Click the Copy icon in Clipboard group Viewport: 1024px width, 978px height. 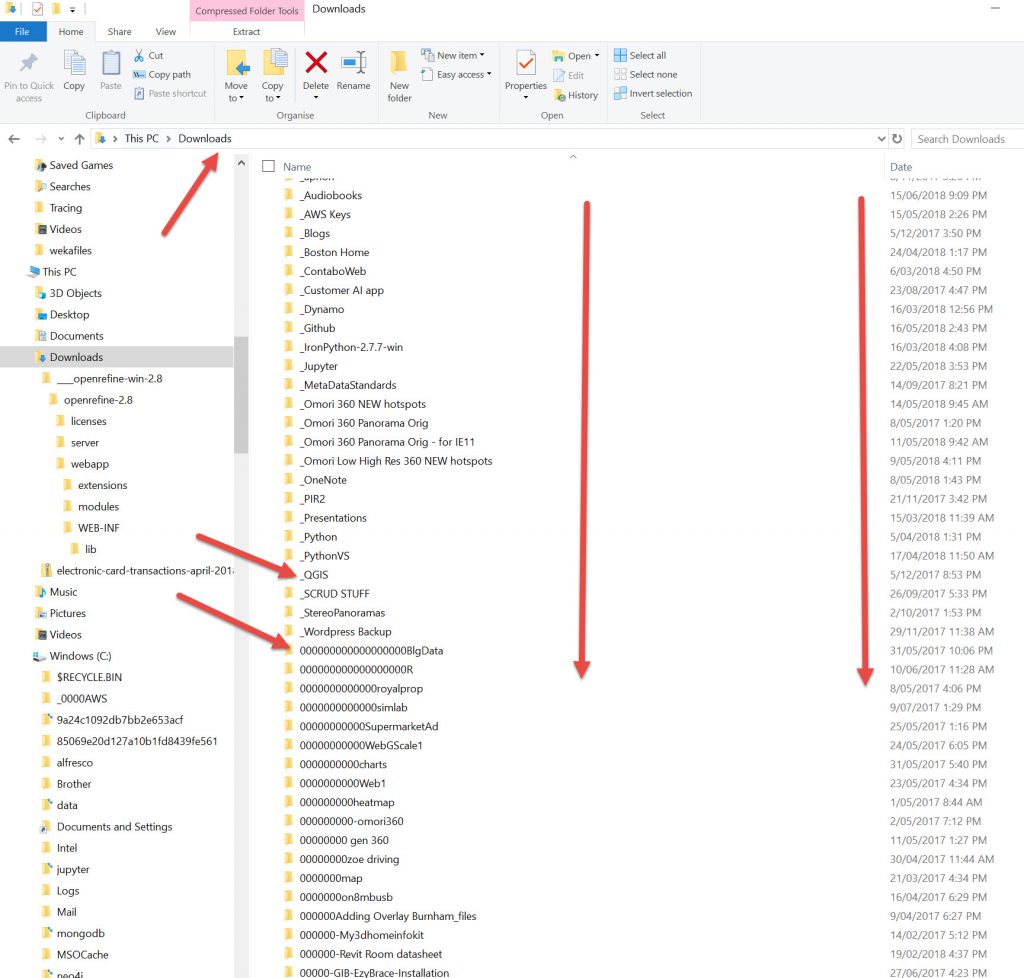point(74,66)
